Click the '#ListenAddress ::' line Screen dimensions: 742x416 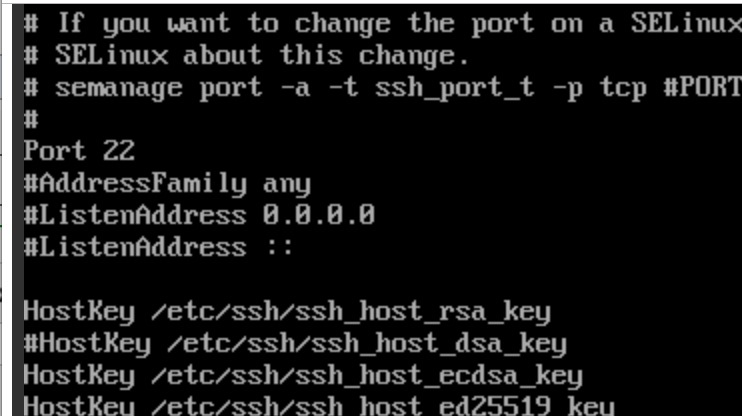[159, 247]
